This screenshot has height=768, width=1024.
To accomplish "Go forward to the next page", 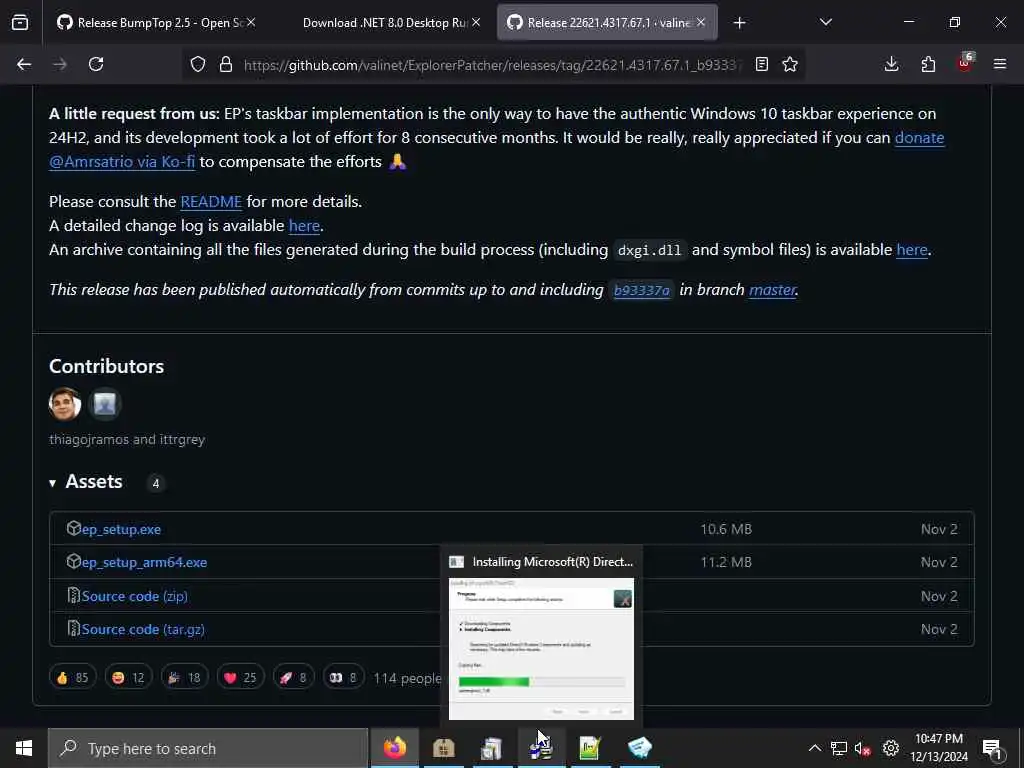I will 60,64.
